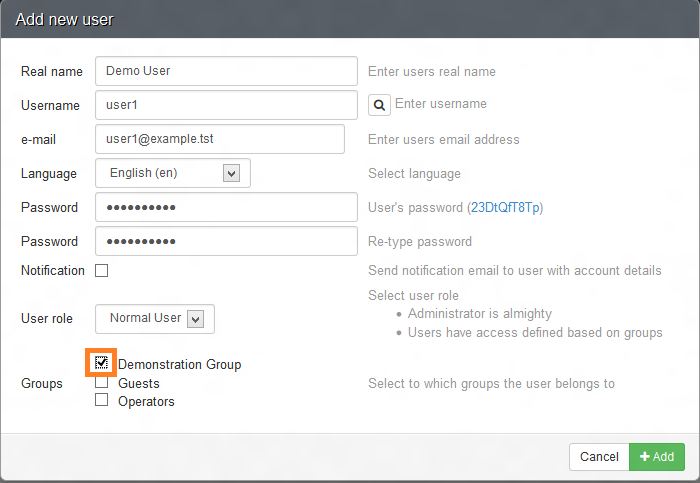Viewport: 700px width, 483px height.
Task: Uncheck the Demonstration Group checkbox
Action: [x=101, y=362]
